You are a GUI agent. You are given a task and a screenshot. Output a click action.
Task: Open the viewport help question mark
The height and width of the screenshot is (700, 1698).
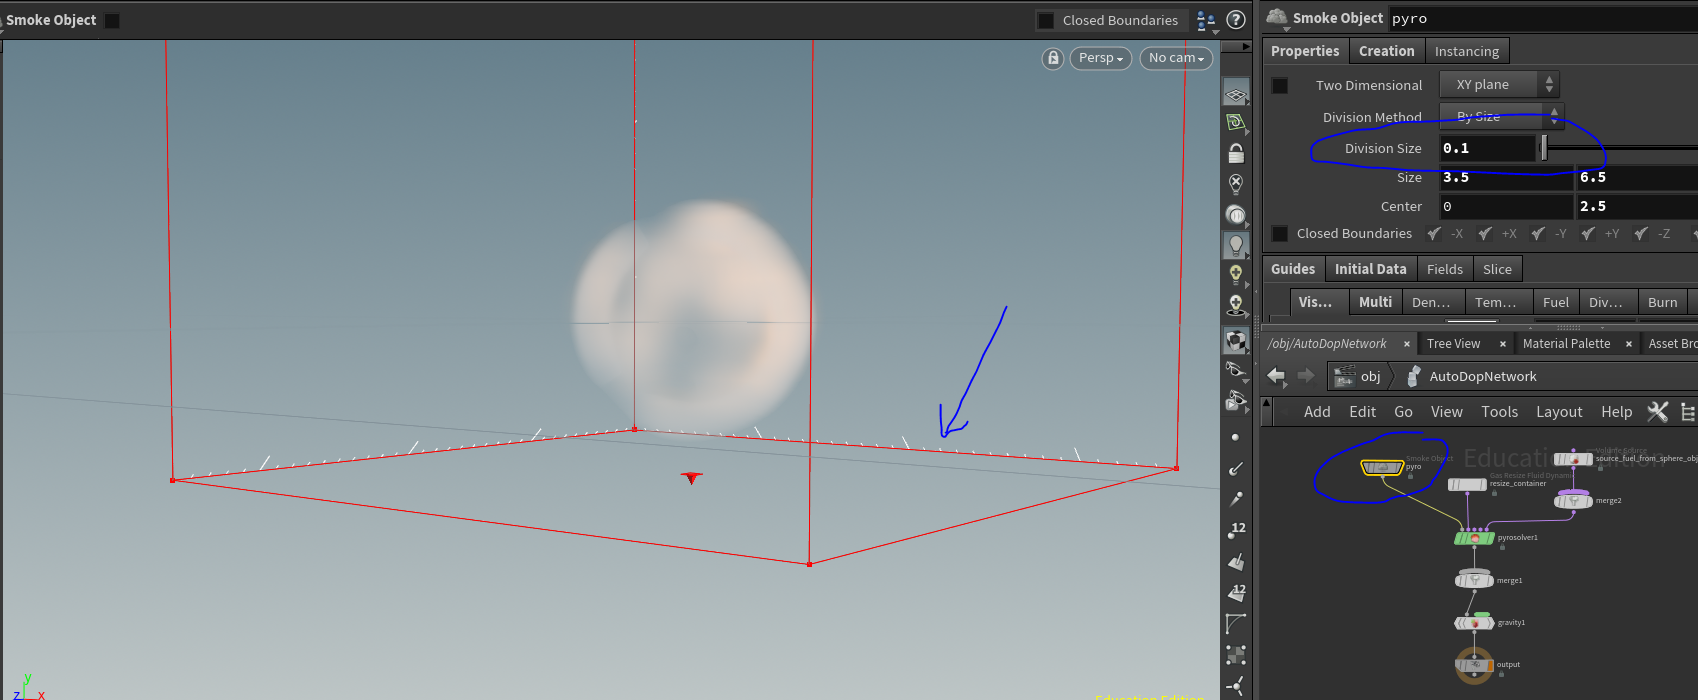(x=1236, y=20)
